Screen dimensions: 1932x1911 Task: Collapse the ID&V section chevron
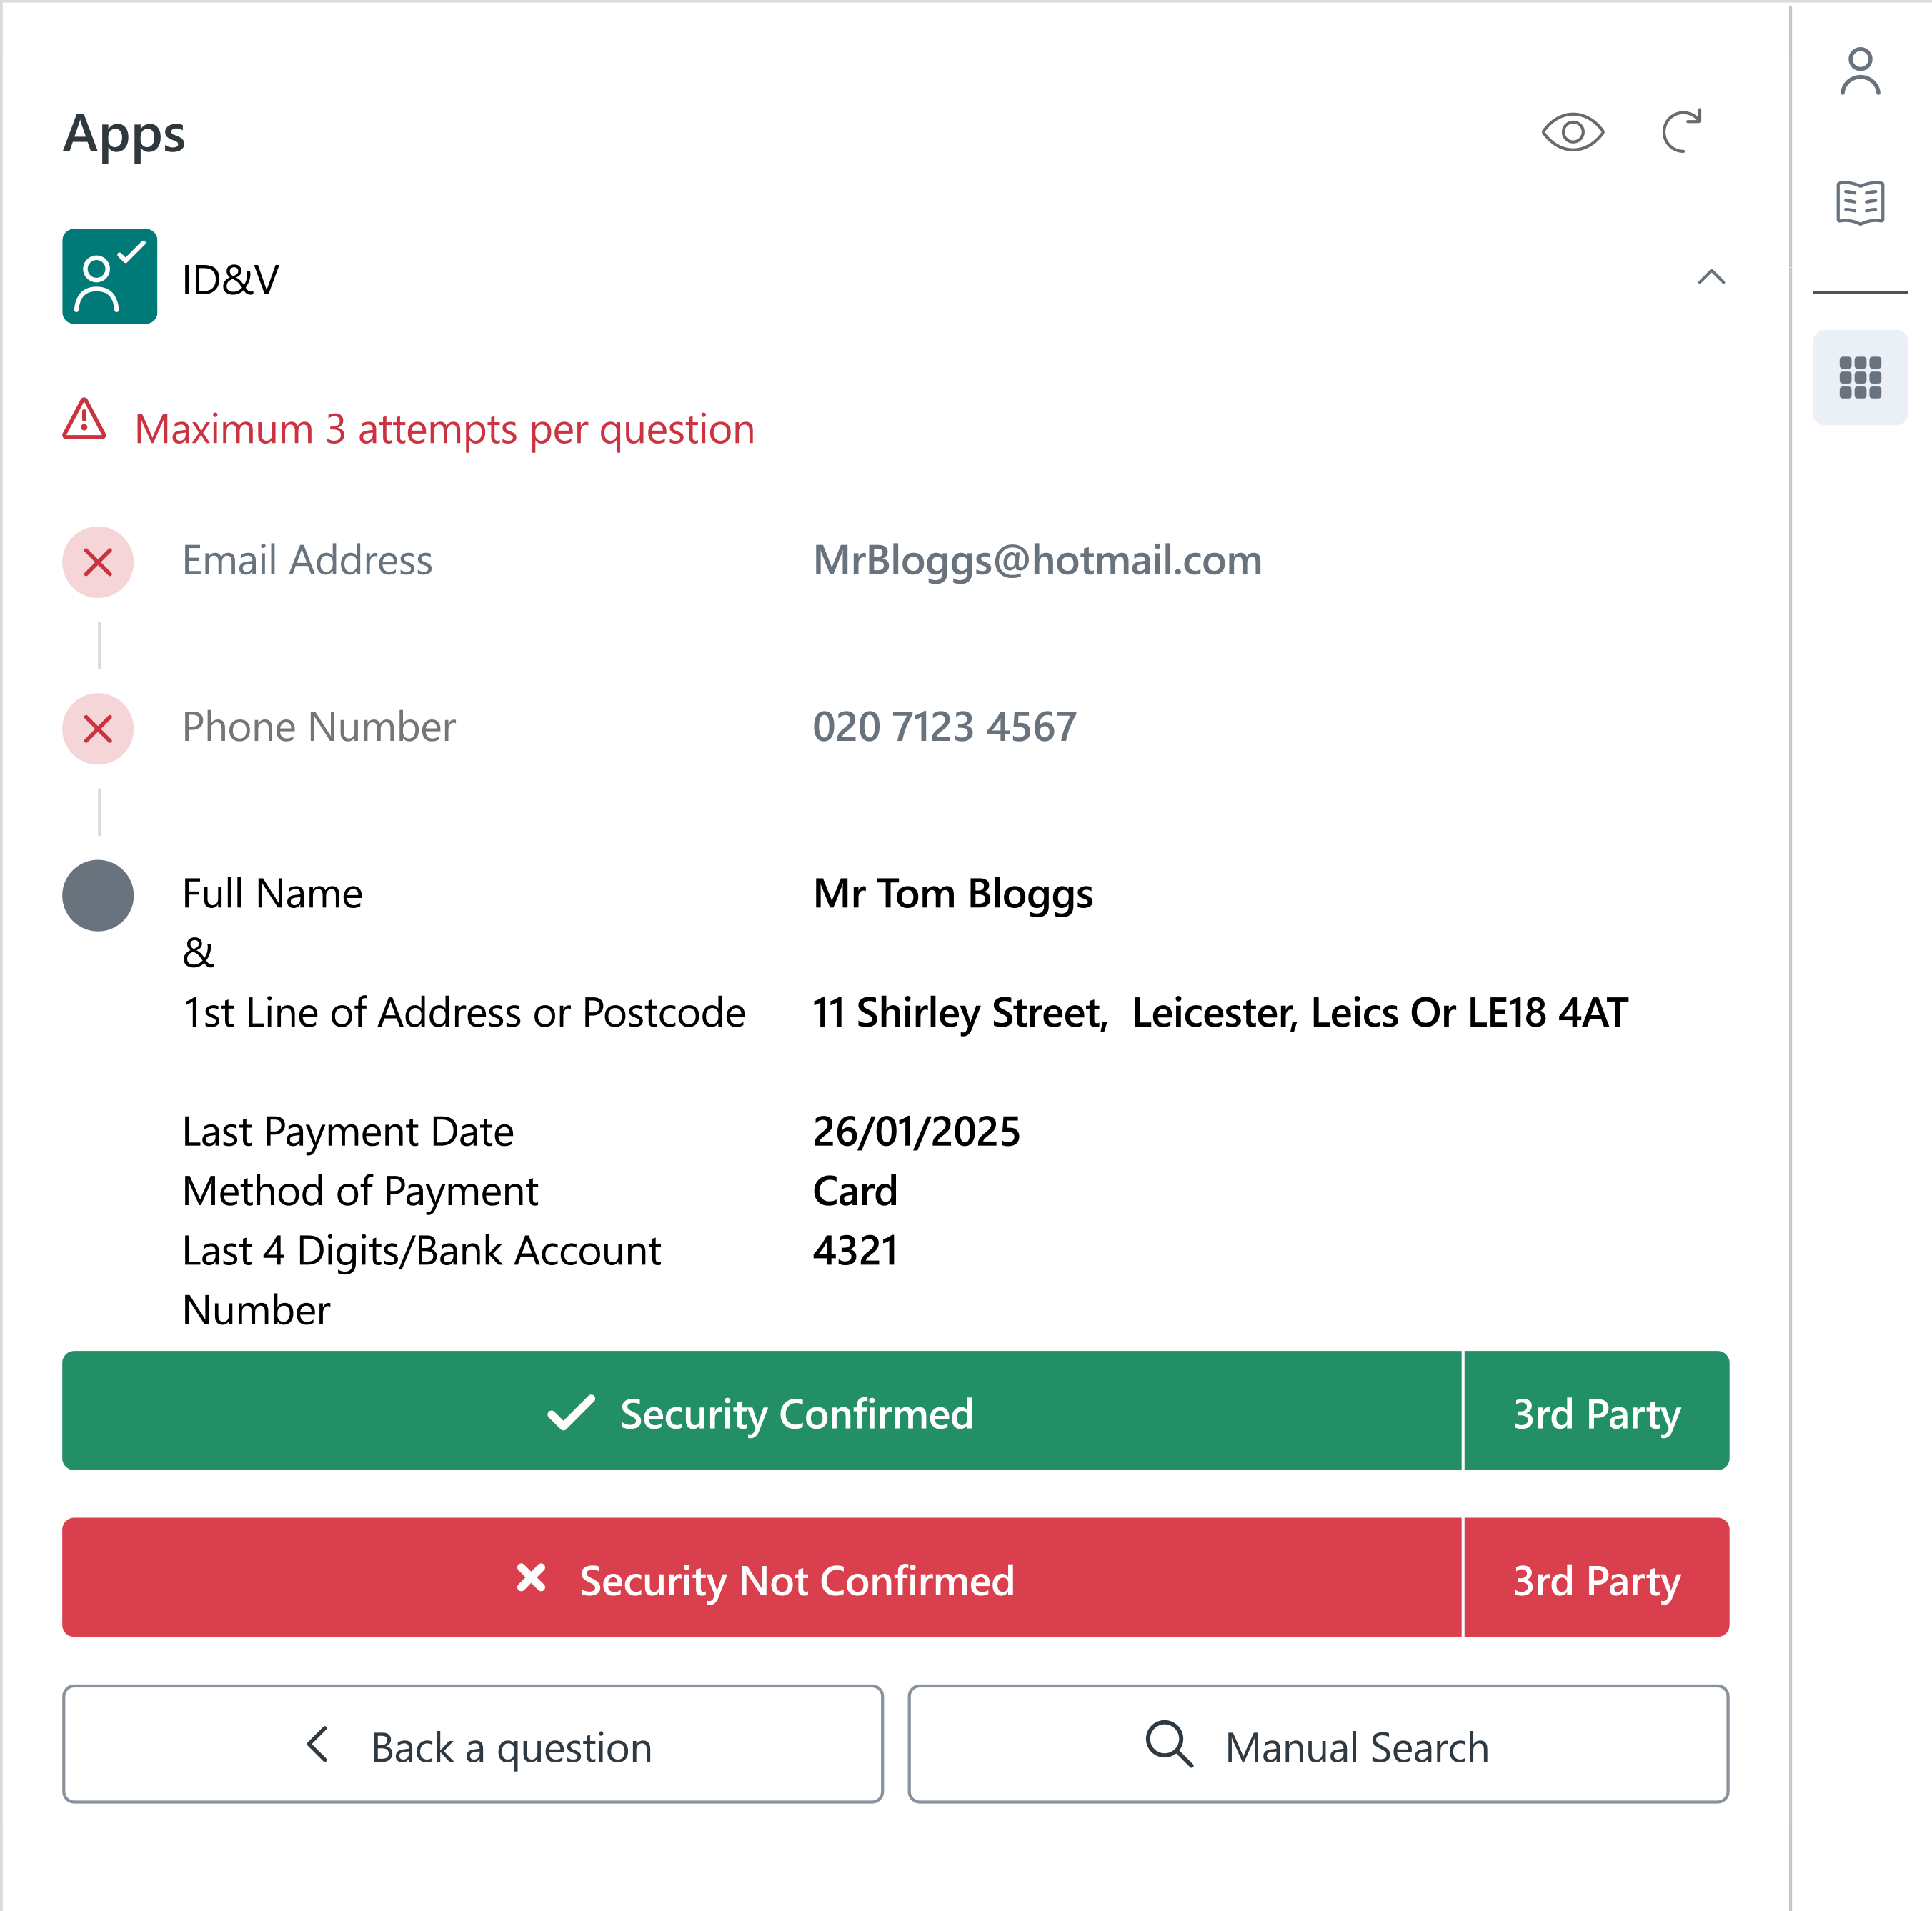coord(1711,277)
